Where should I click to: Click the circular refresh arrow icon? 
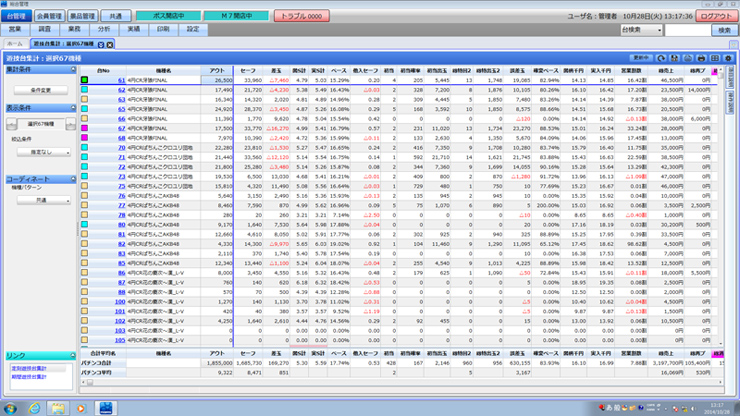tap(661, 58)
